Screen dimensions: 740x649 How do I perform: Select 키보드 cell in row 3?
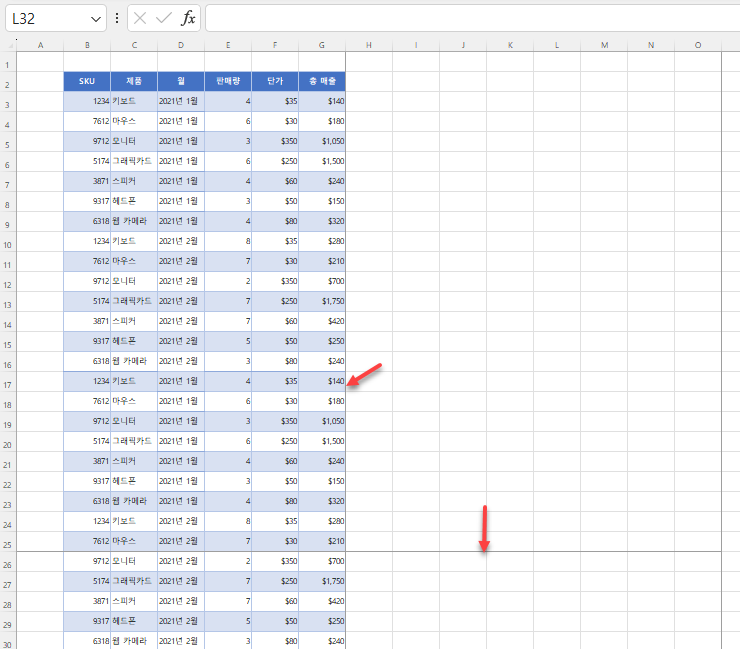pos(134,101)
